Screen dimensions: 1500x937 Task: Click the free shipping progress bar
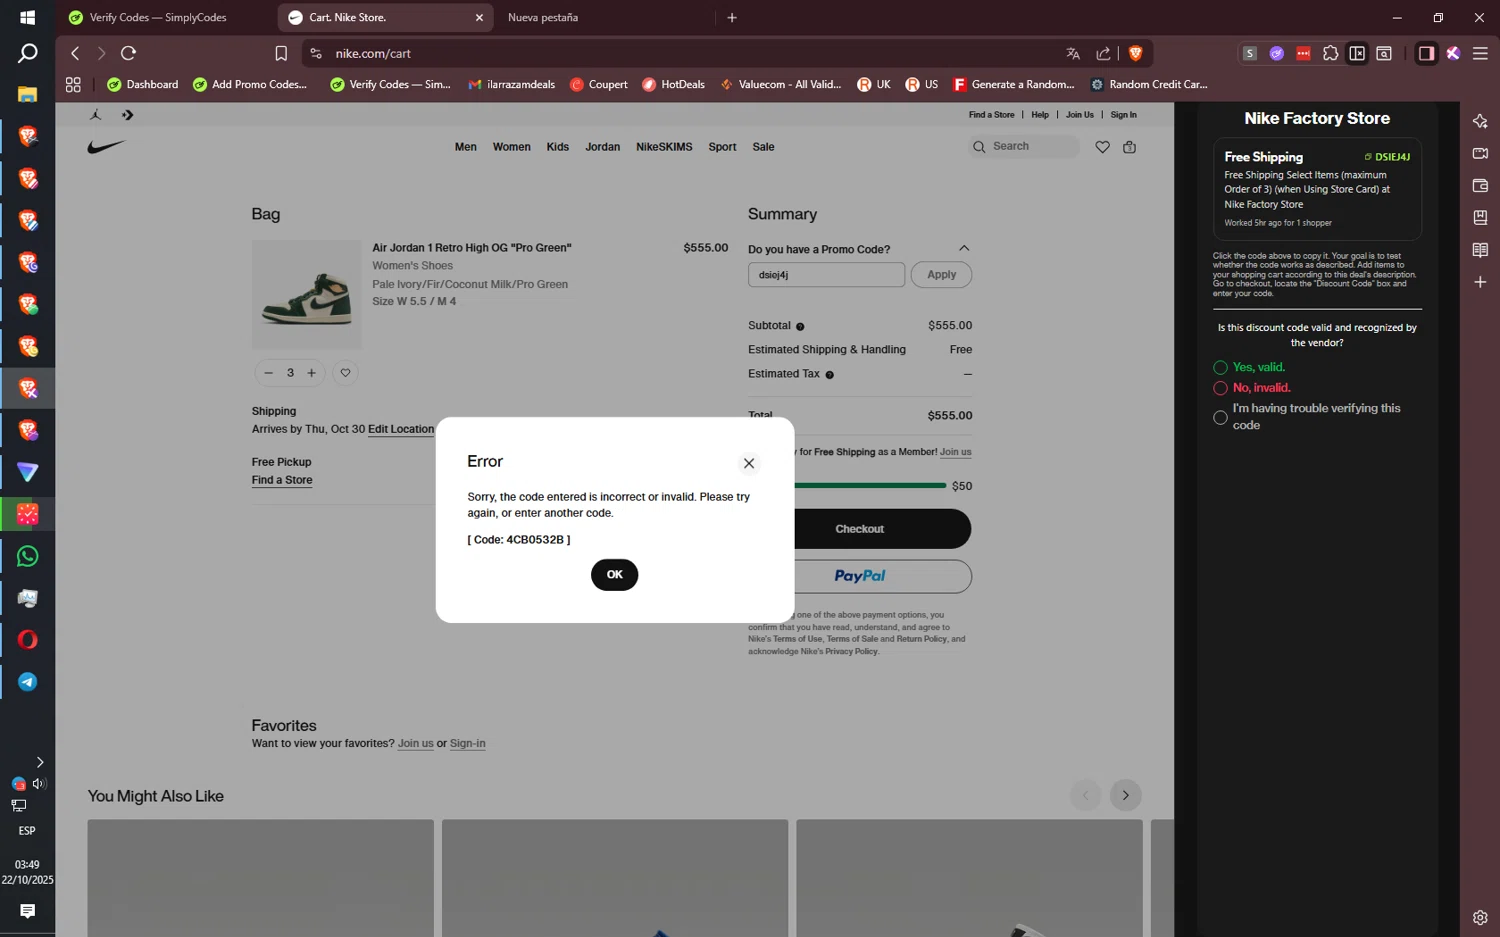[870, 486]
